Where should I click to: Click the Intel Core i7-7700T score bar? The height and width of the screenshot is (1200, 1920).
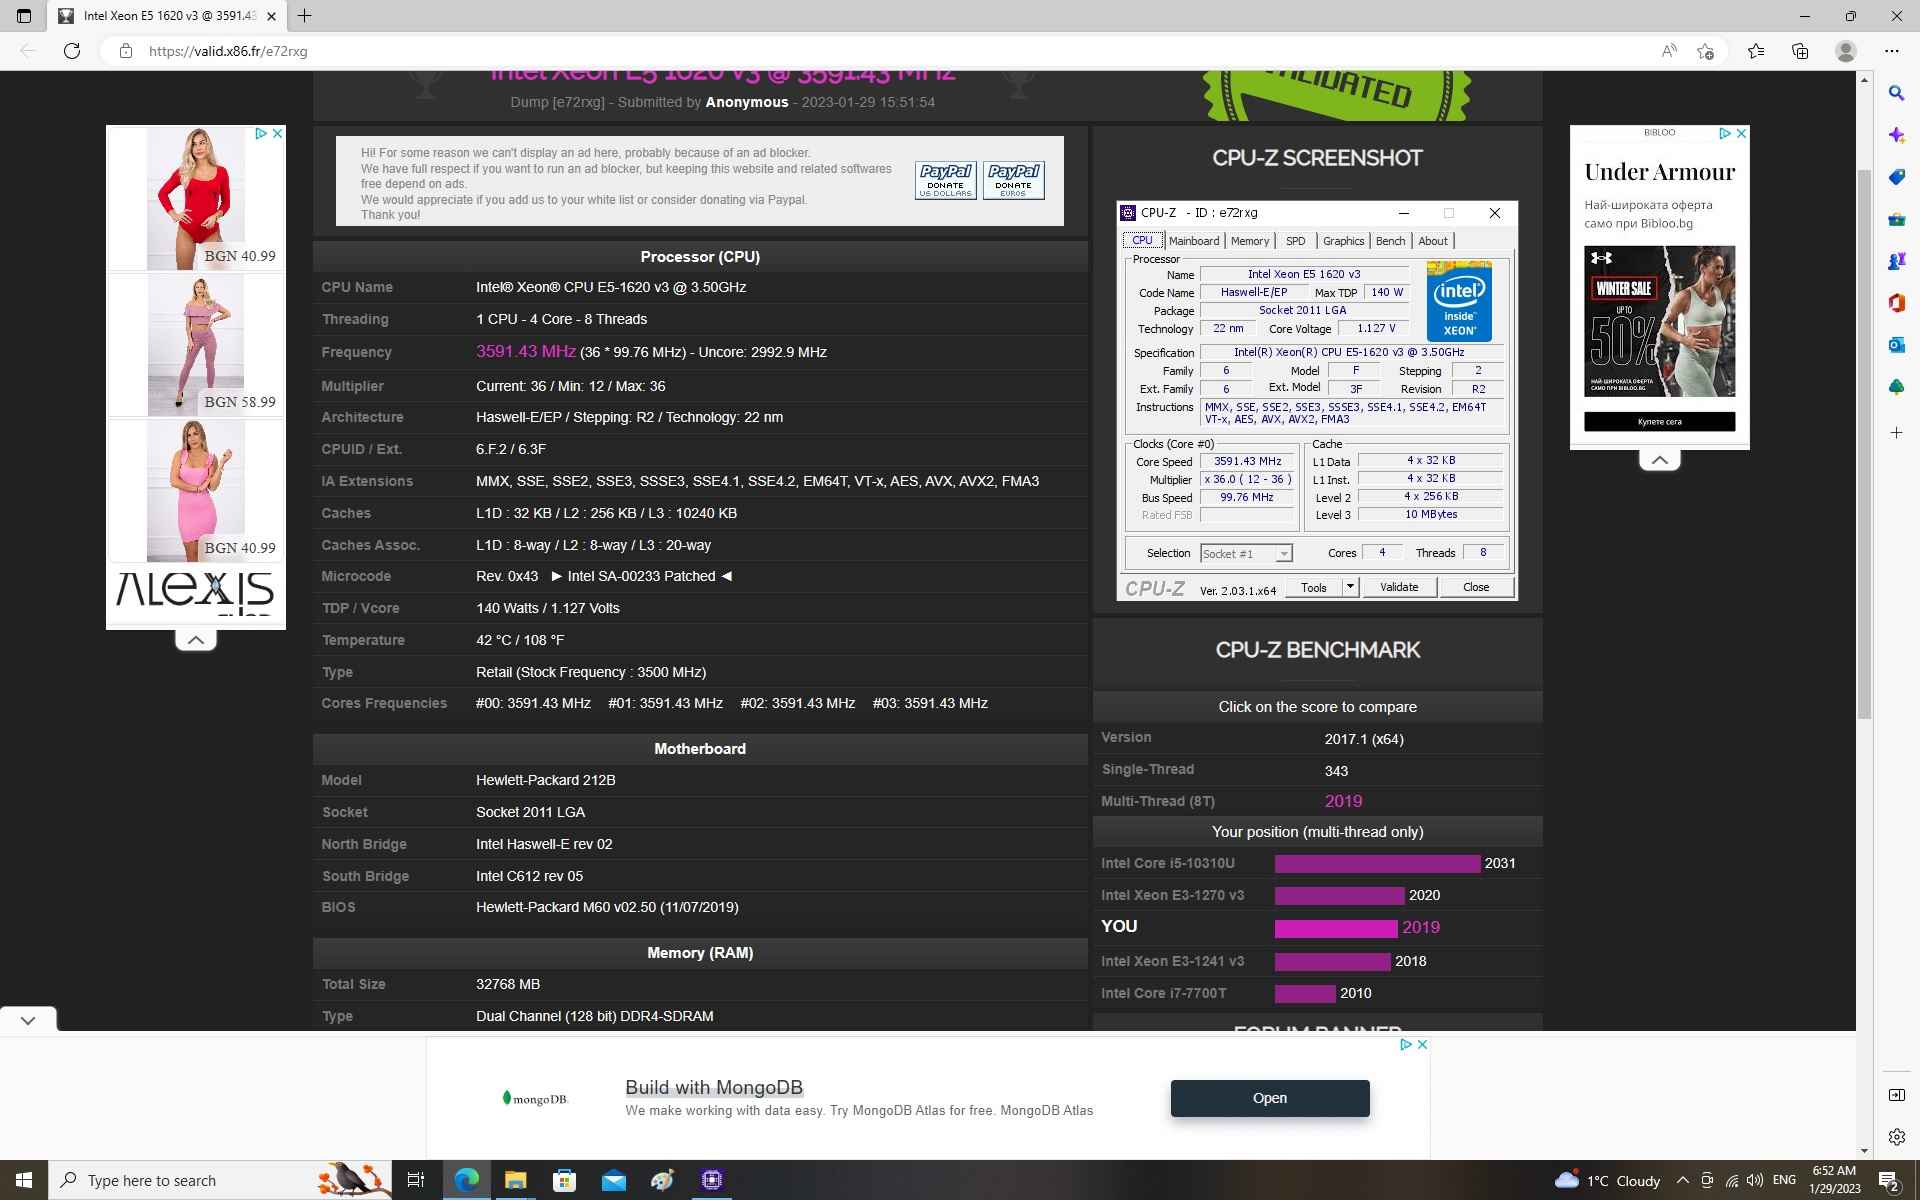1305,993
